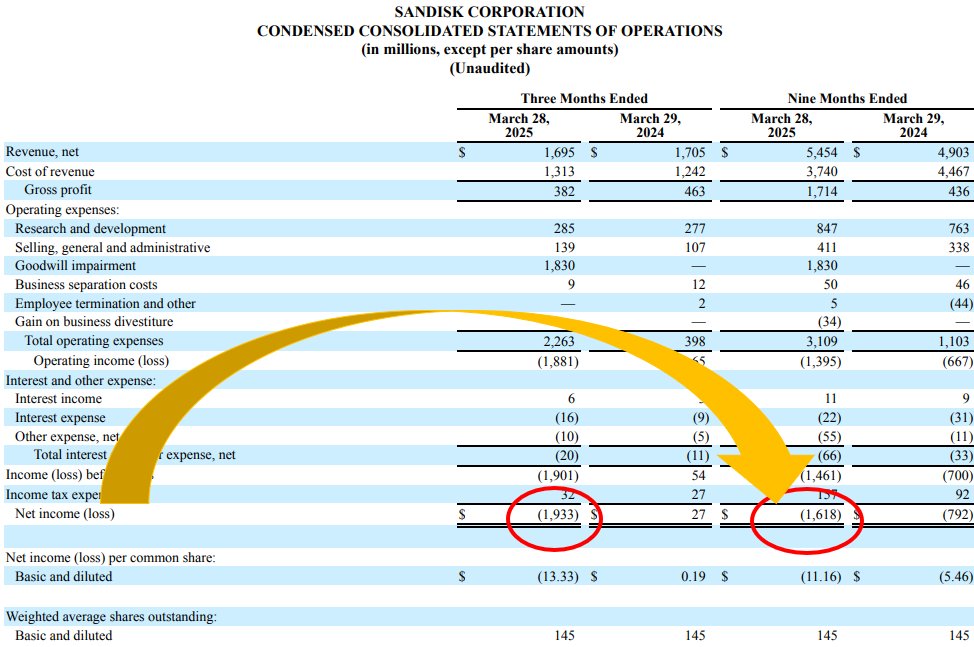
Task: Click nine-month revenue value 5,454
Action: 822,153
